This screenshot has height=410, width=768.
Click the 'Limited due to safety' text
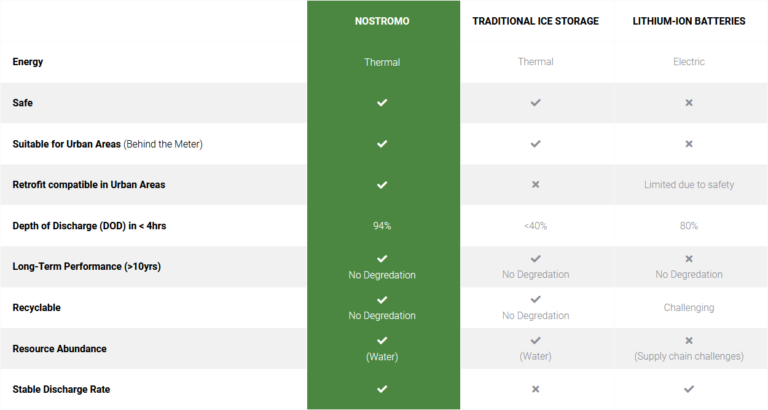tap(689, 185)
